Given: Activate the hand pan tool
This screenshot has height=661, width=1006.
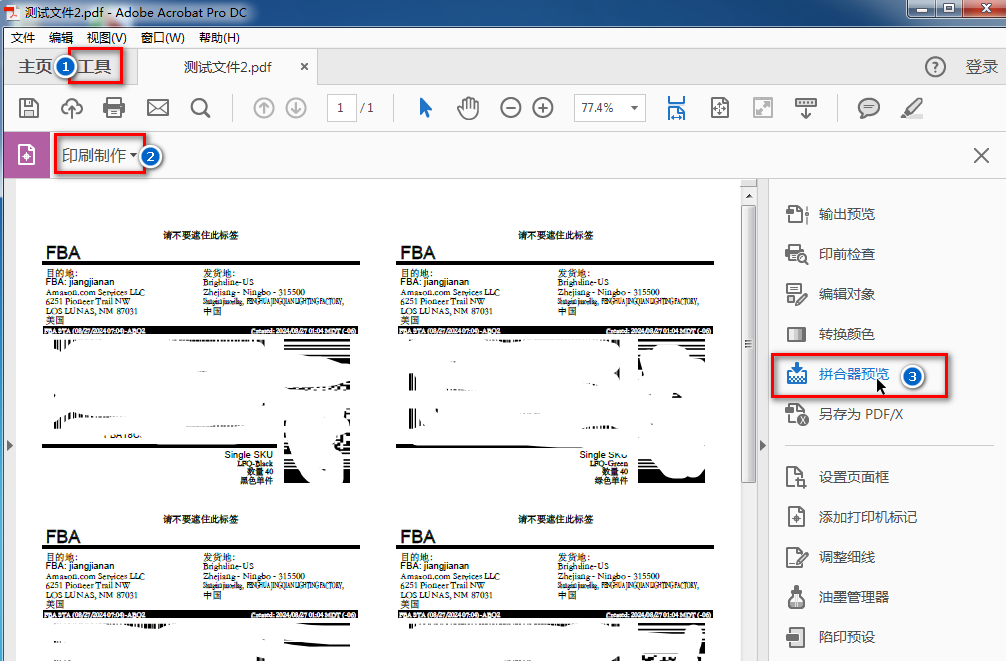Looking at the screenshot, I should coord(468,108).
